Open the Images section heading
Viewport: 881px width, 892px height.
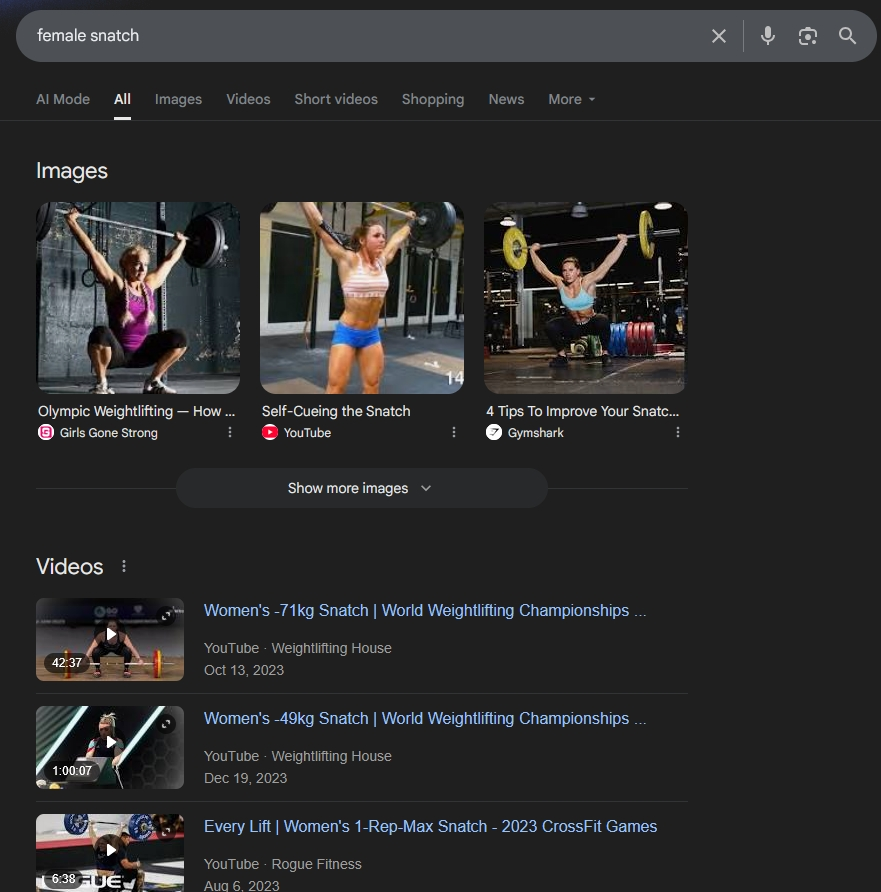pyautogui.click(x=72, y=171)
